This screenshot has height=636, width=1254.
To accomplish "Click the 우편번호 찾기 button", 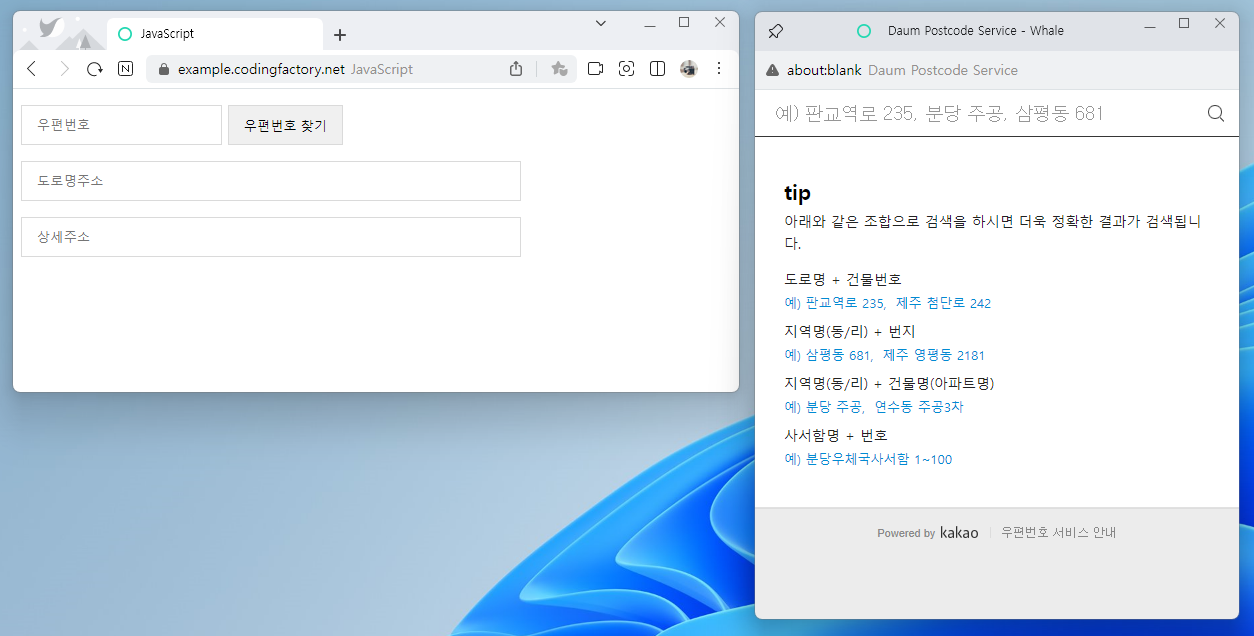I will [x=285, y=125].
